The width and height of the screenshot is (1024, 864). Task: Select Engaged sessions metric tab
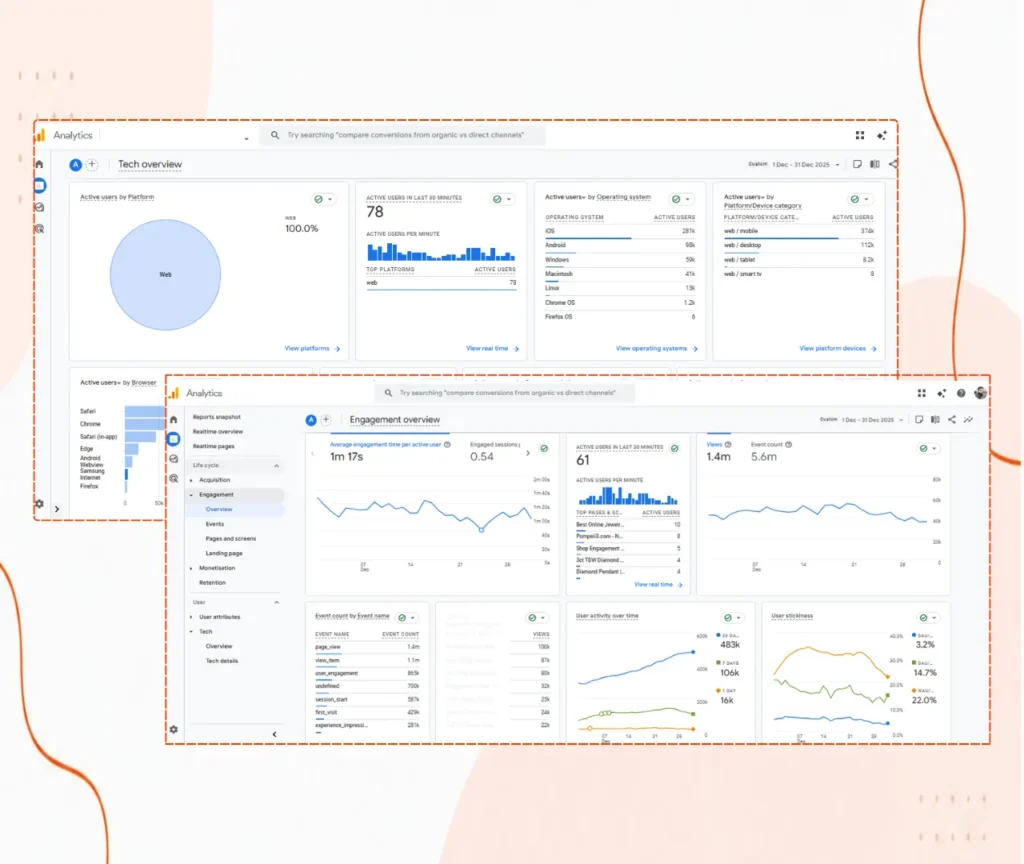pyautogui.click(x=494, y=451)
